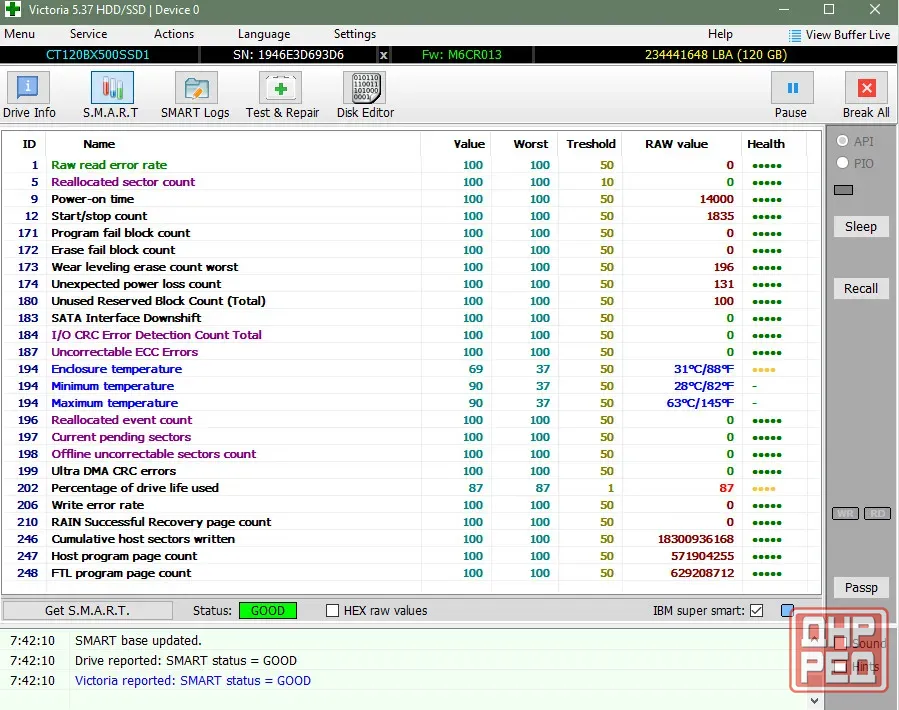Click the SMART base updated log entry
Screen dimensions: 899x710
(138, 641)
